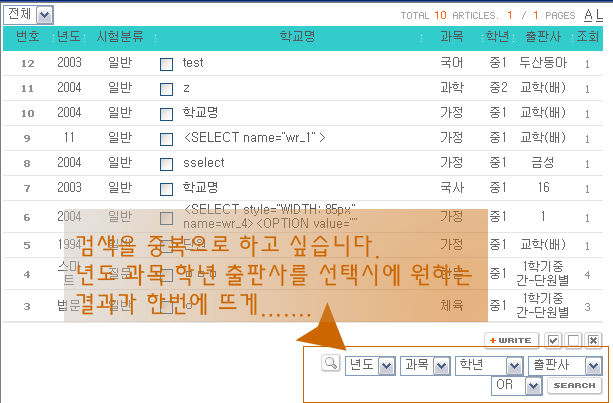
Task: Tick checkbox of row 10 학교명
Action: (167, 114)
